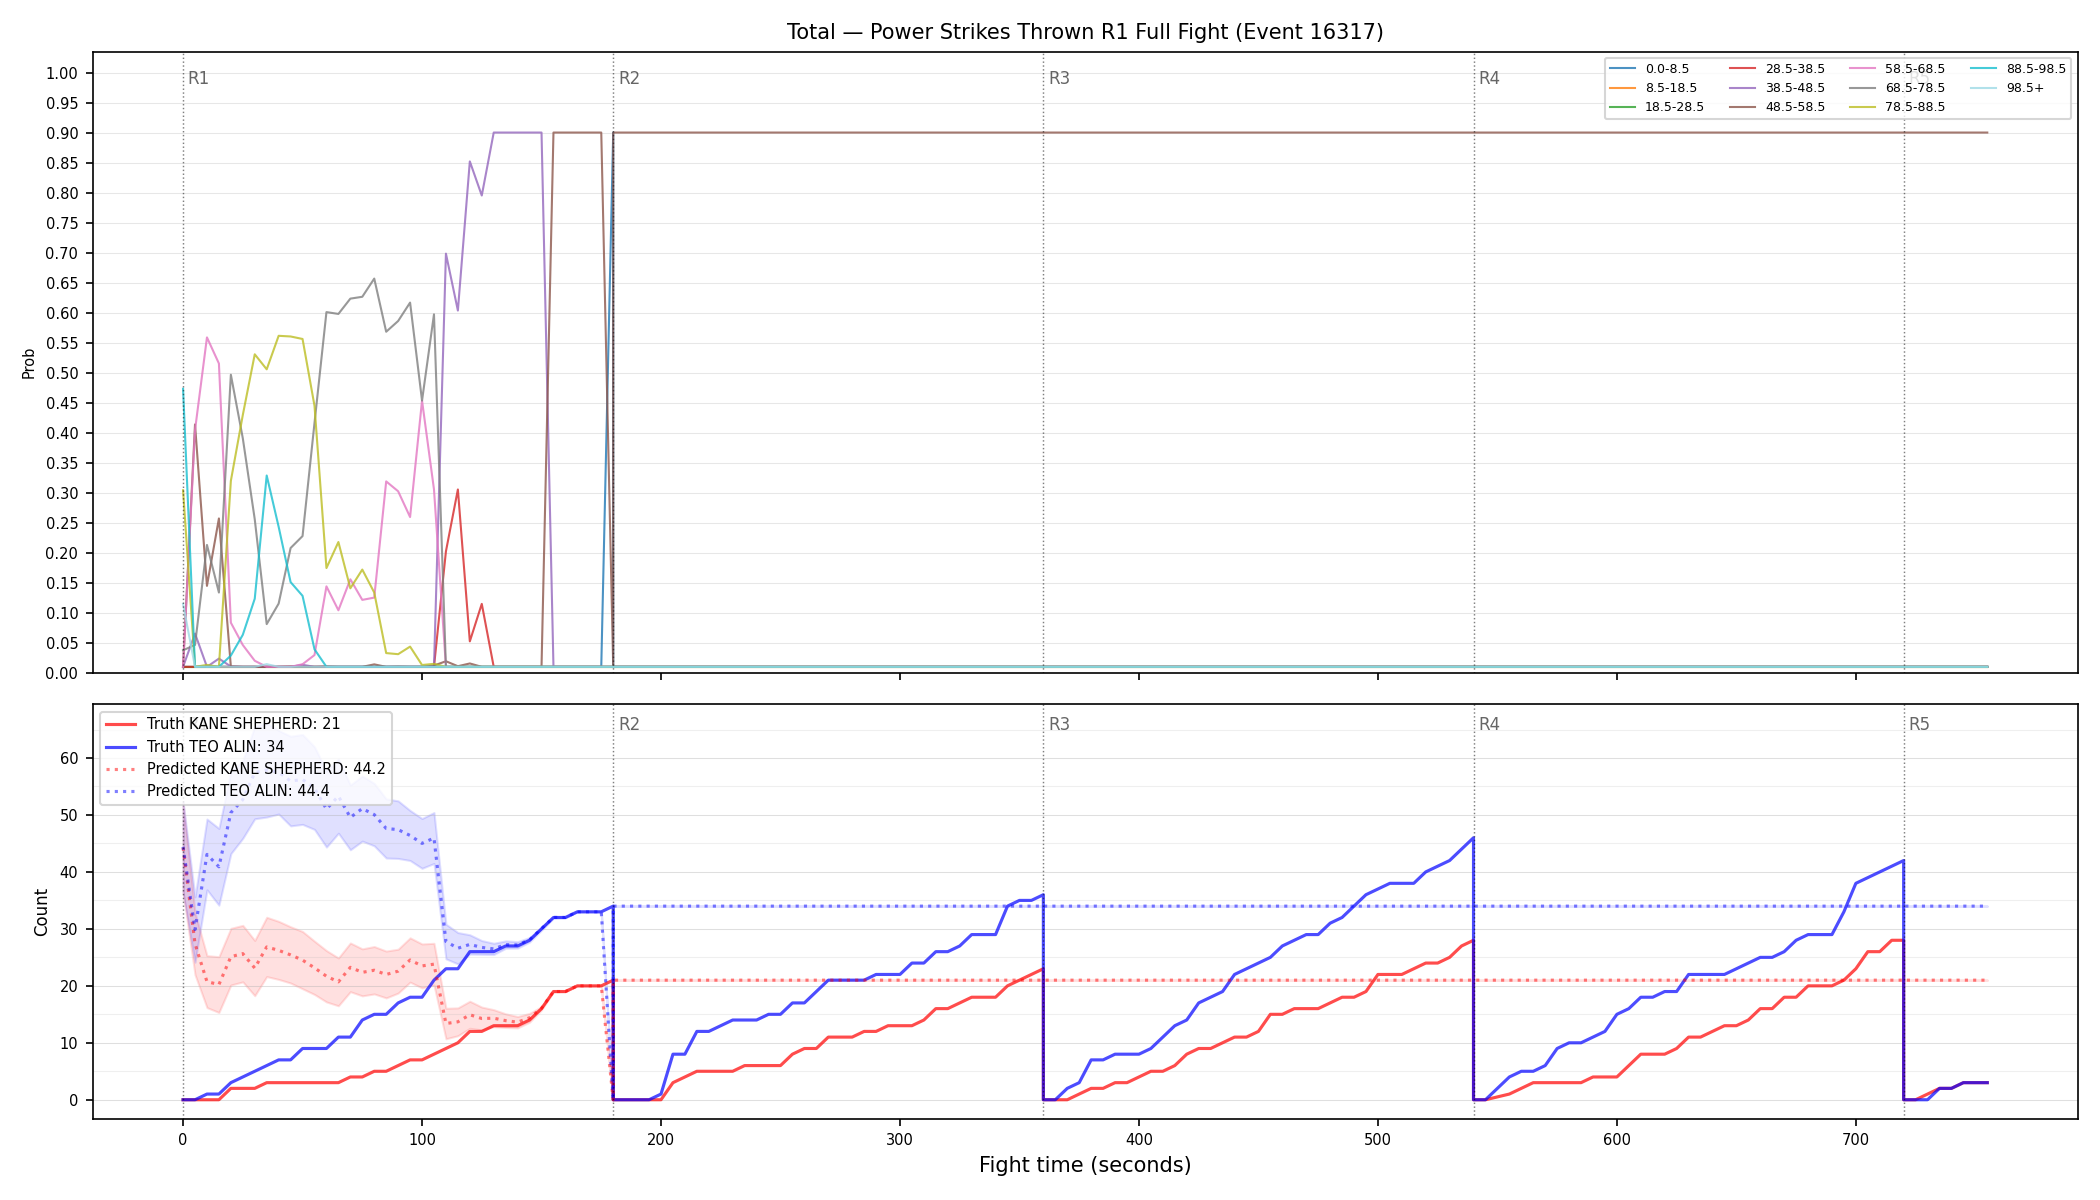Image resolution: width=2100 pixels, height=1200 pixels.
Task: Click the 500 tick on the fight time axis
Action: click(x=1378, y=1139)
